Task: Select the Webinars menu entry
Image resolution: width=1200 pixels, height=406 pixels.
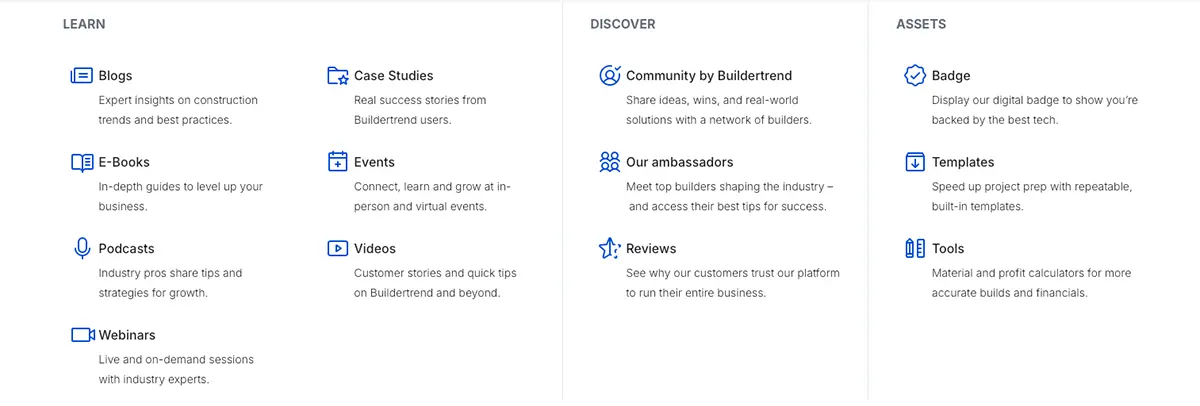Action: pos(127,335)
